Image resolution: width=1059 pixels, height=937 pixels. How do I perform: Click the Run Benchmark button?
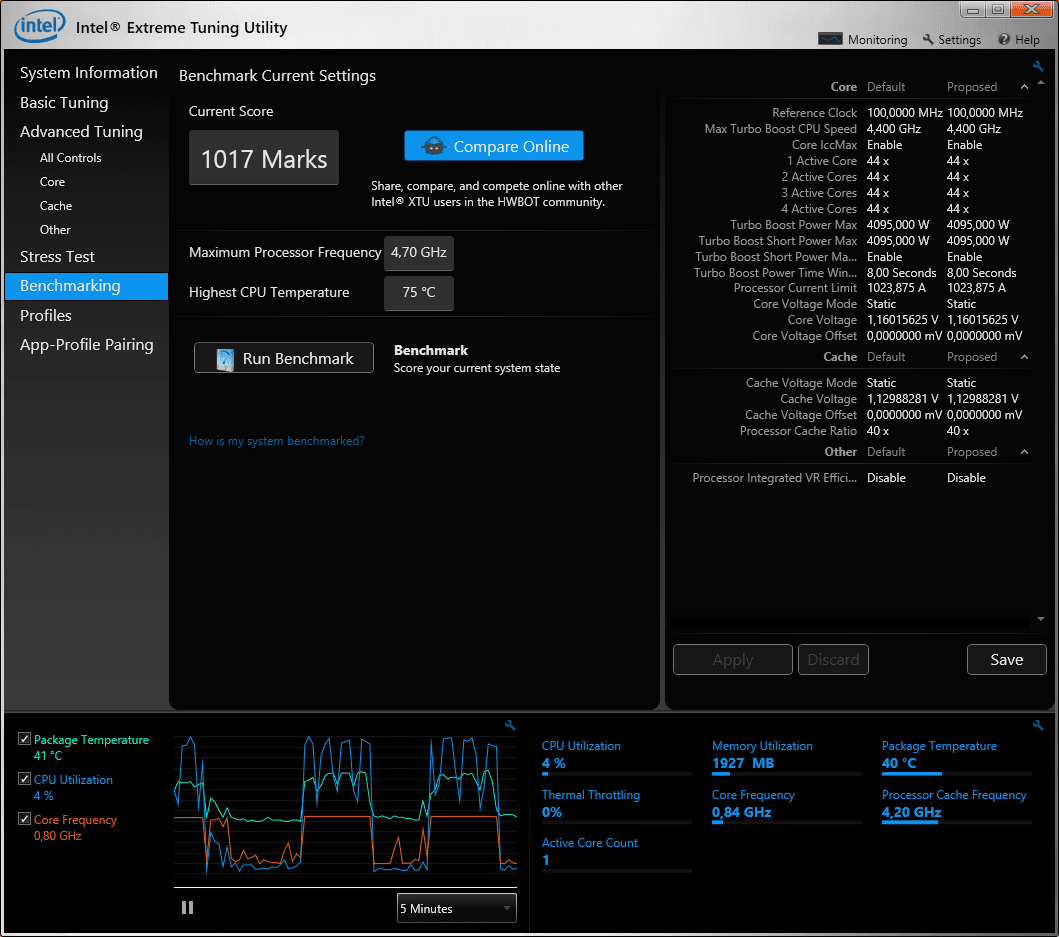[x=284, y=358]
